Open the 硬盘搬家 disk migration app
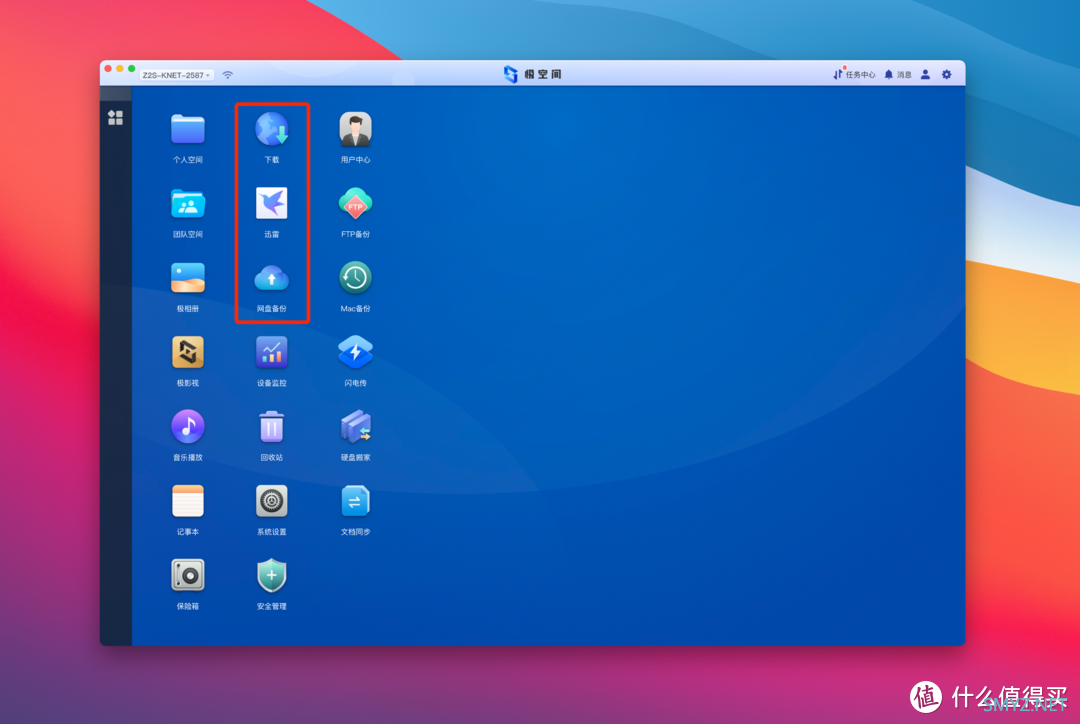1080x724 pixels. tap(355, 427)
